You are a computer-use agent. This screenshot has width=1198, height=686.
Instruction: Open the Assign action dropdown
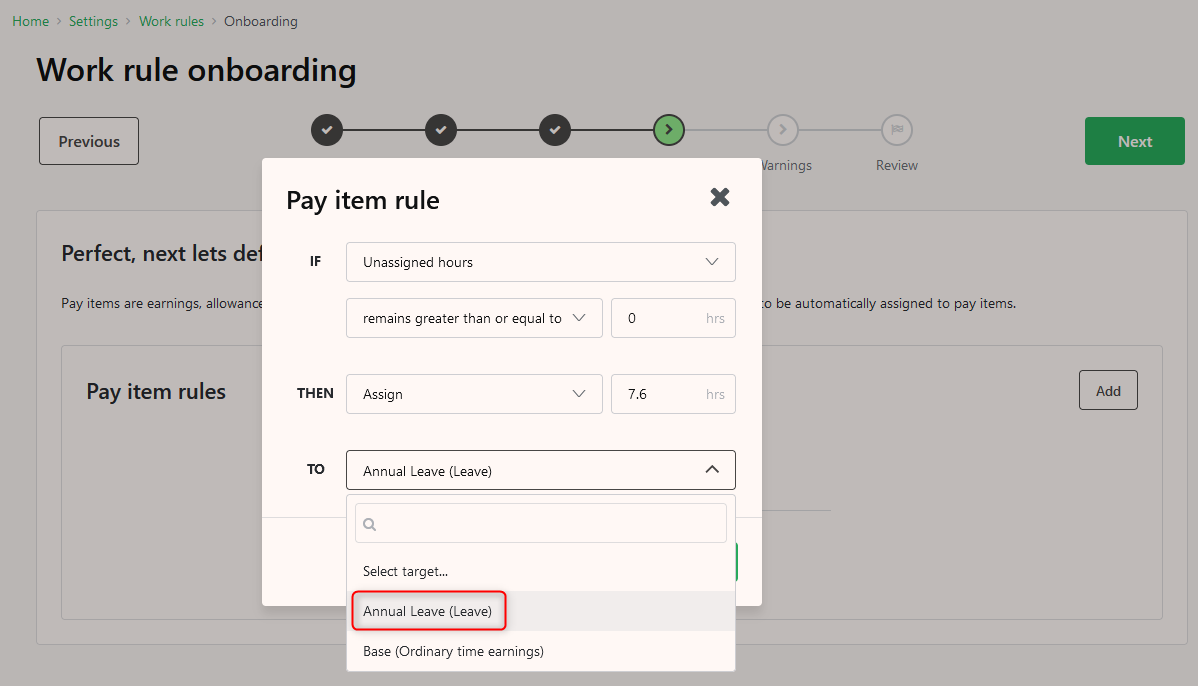click(474, 394)
